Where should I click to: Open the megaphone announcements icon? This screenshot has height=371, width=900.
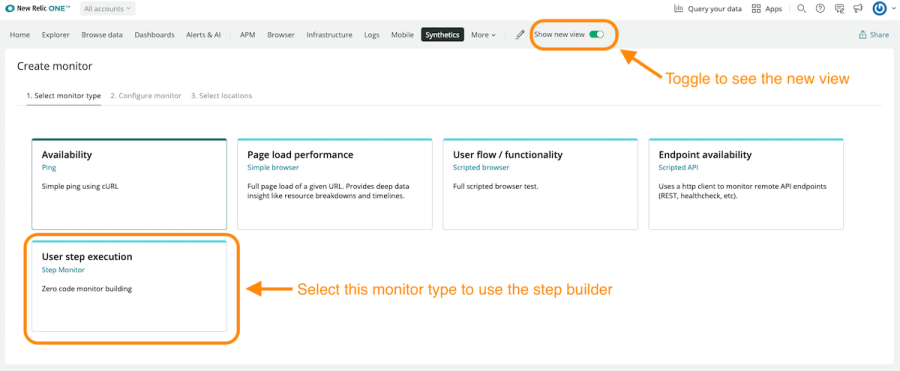[x=858, y=9]
